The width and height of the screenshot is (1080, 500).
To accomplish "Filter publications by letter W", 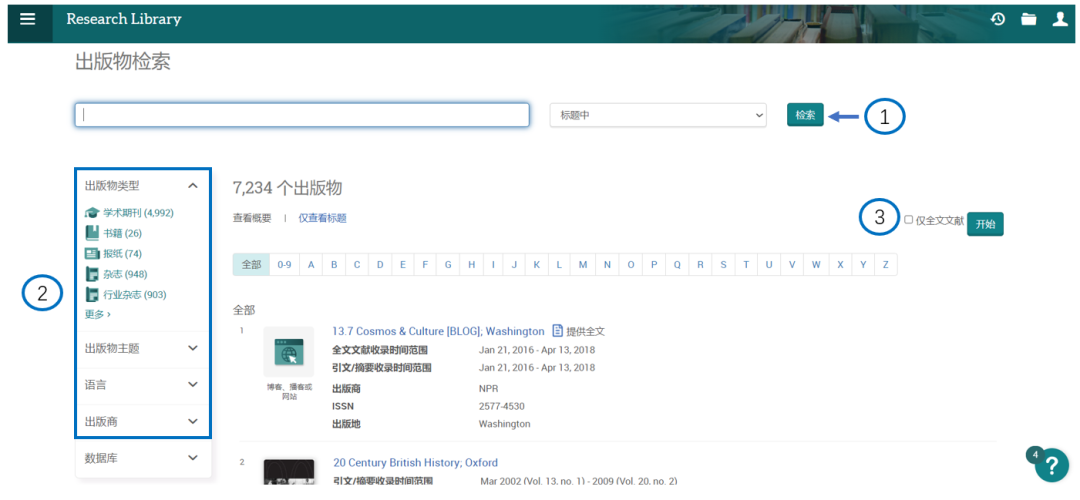I will (x=816, y=264).
